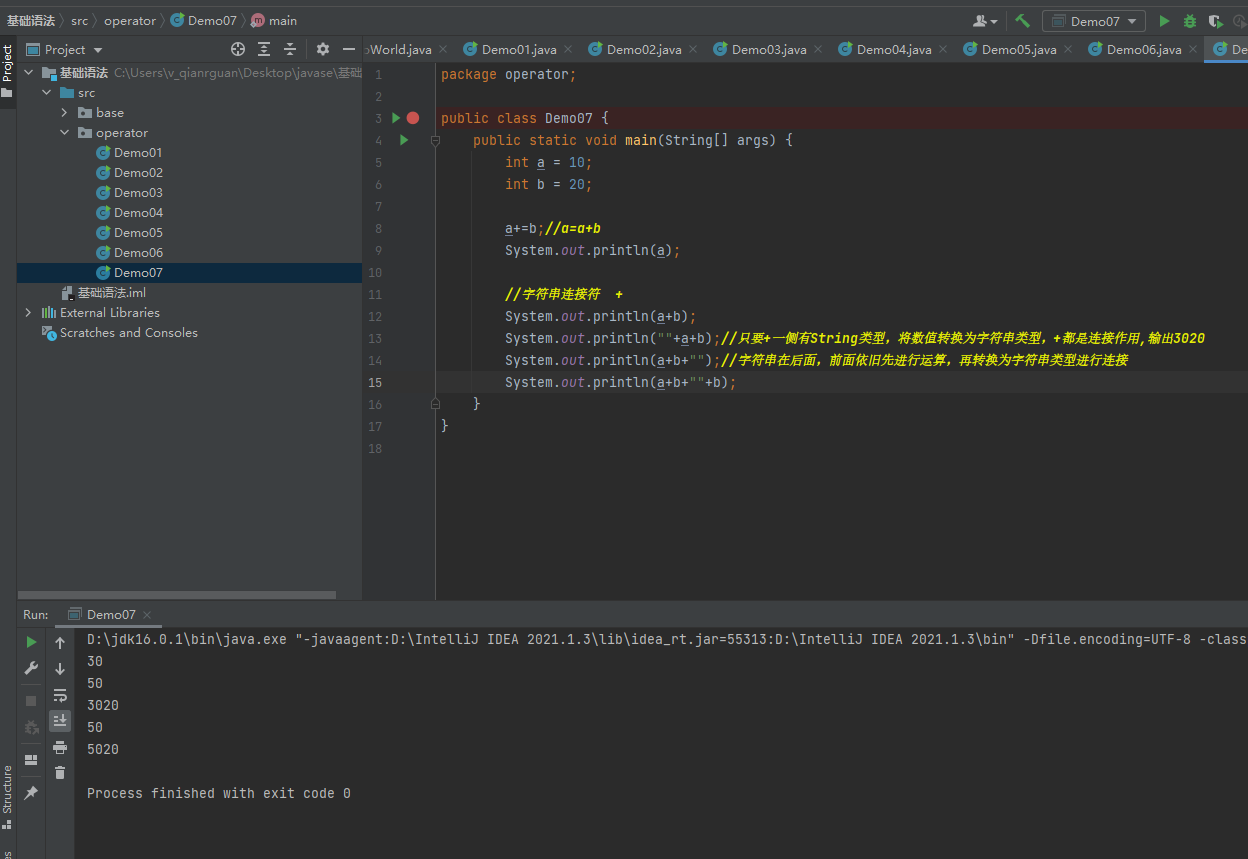Toggle scroll to end in console
1248x859 pixels.
point(60,721)
